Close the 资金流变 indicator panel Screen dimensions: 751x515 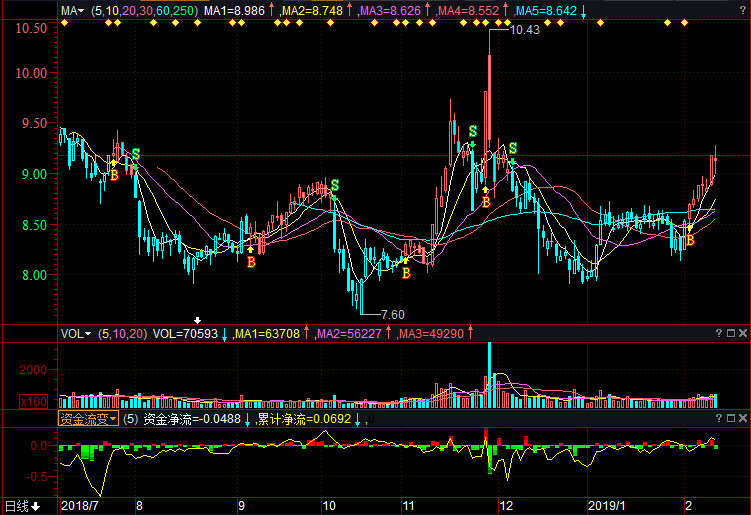743,419
